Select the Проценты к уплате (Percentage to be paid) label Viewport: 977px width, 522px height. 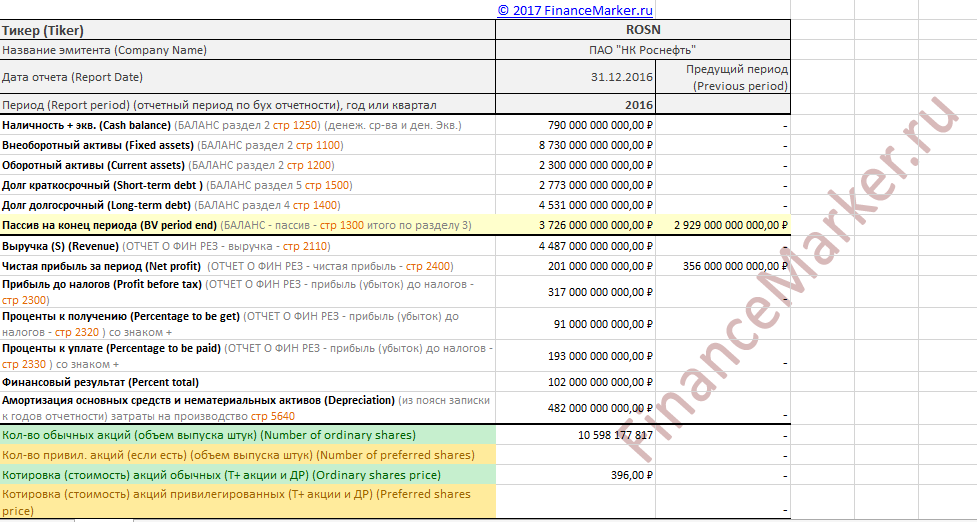(x=248, y=356)
